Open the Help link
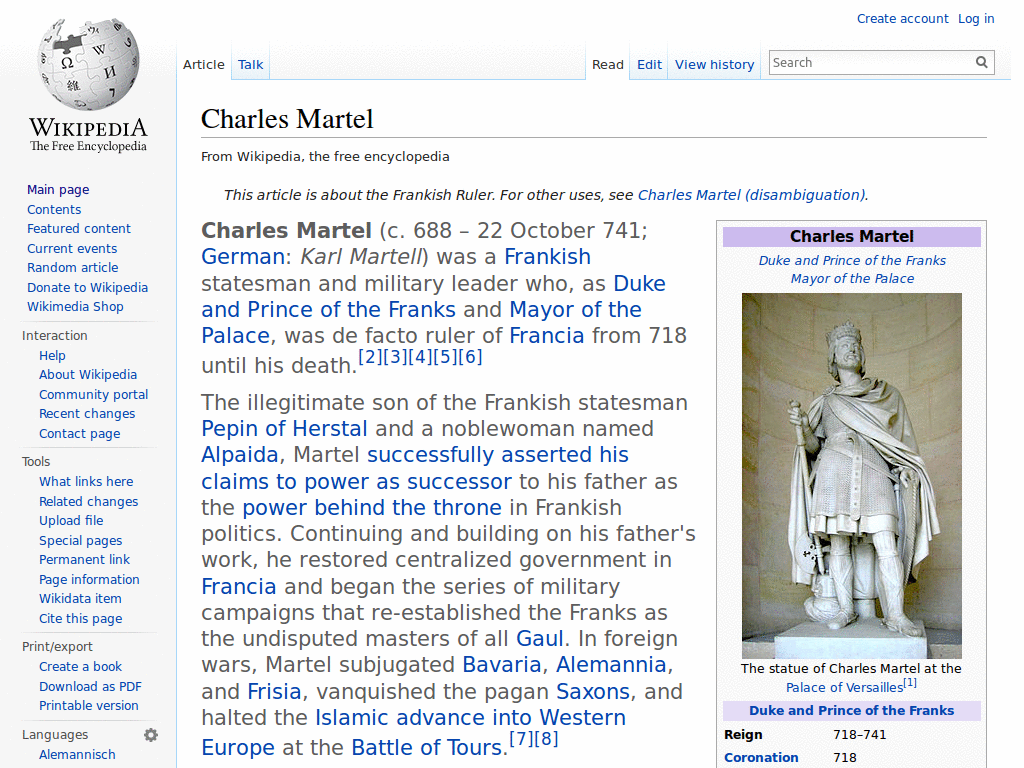The width and height of the screenshot is (1024, 768). click(x=52, y=356)
